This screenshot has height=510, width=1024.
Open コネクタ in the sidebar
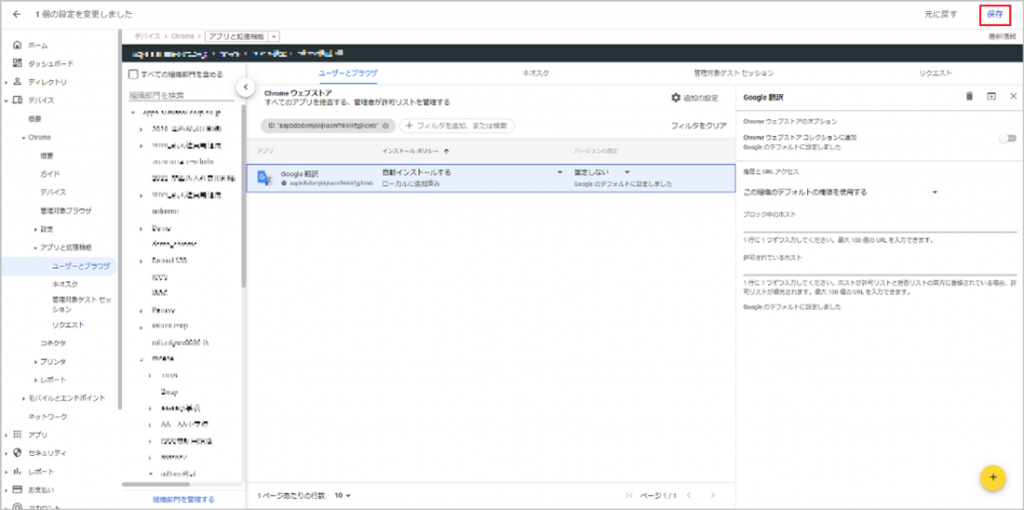(53, 343)
